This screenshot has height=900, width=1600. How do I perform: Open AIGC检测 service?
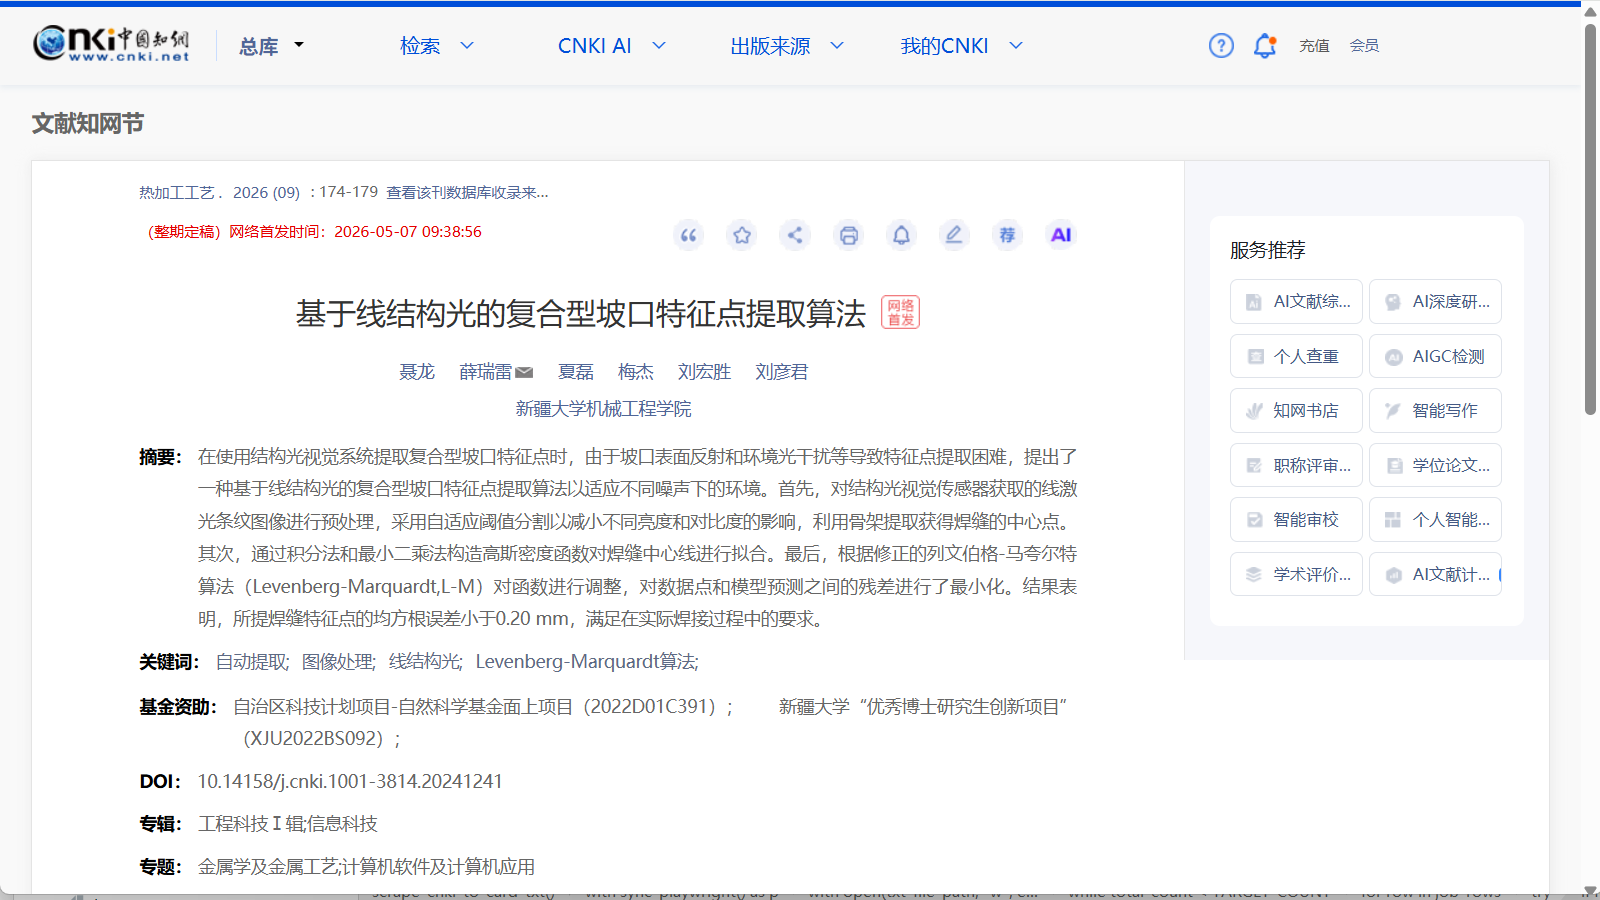pos(1435,356)
